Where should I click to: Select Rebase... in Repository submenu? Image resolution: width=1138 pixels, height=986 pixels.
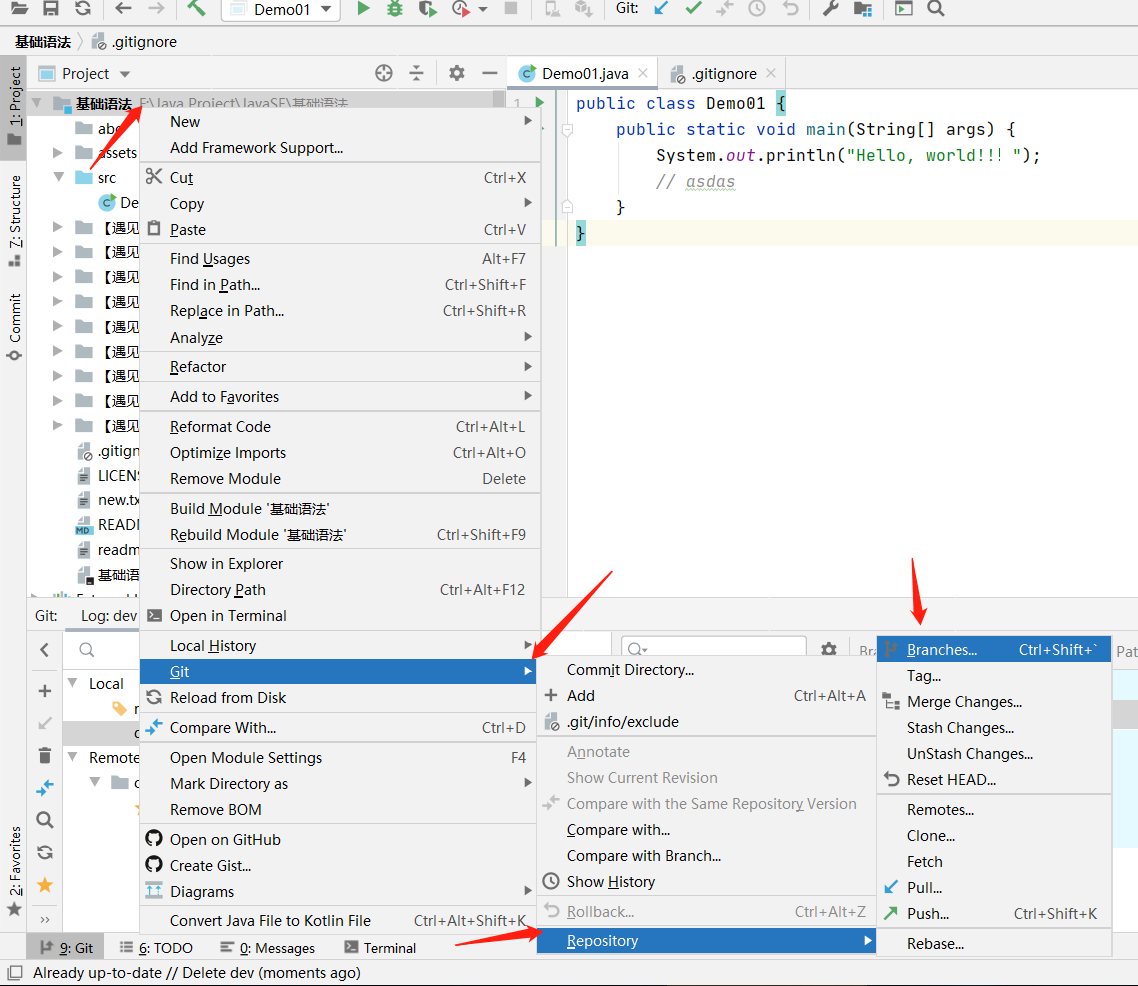tap(994, 943)
